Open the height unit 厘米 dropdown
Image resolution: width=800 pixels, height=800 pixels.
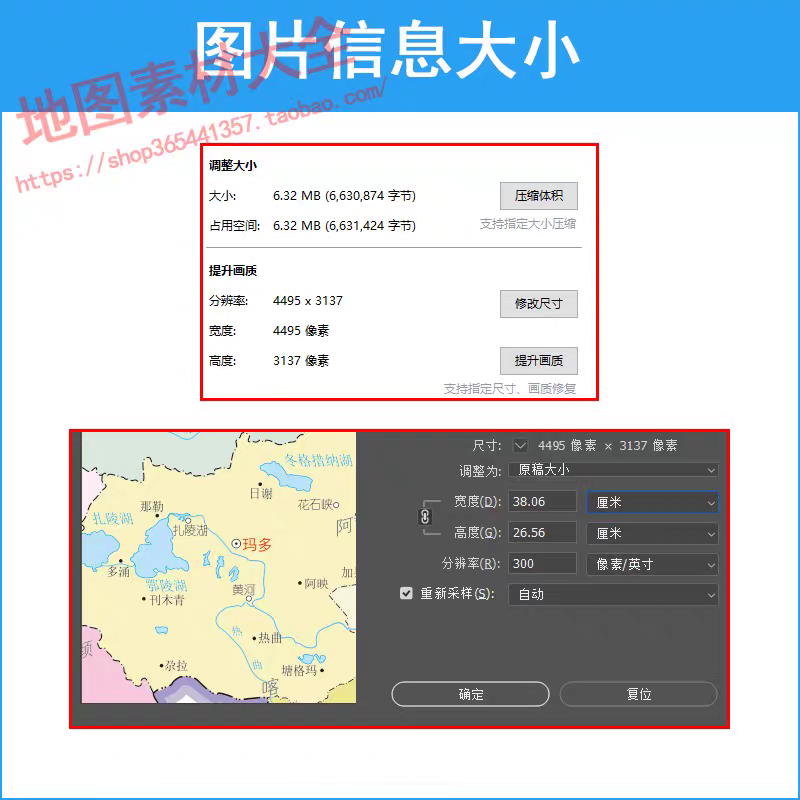click(653, 533)
